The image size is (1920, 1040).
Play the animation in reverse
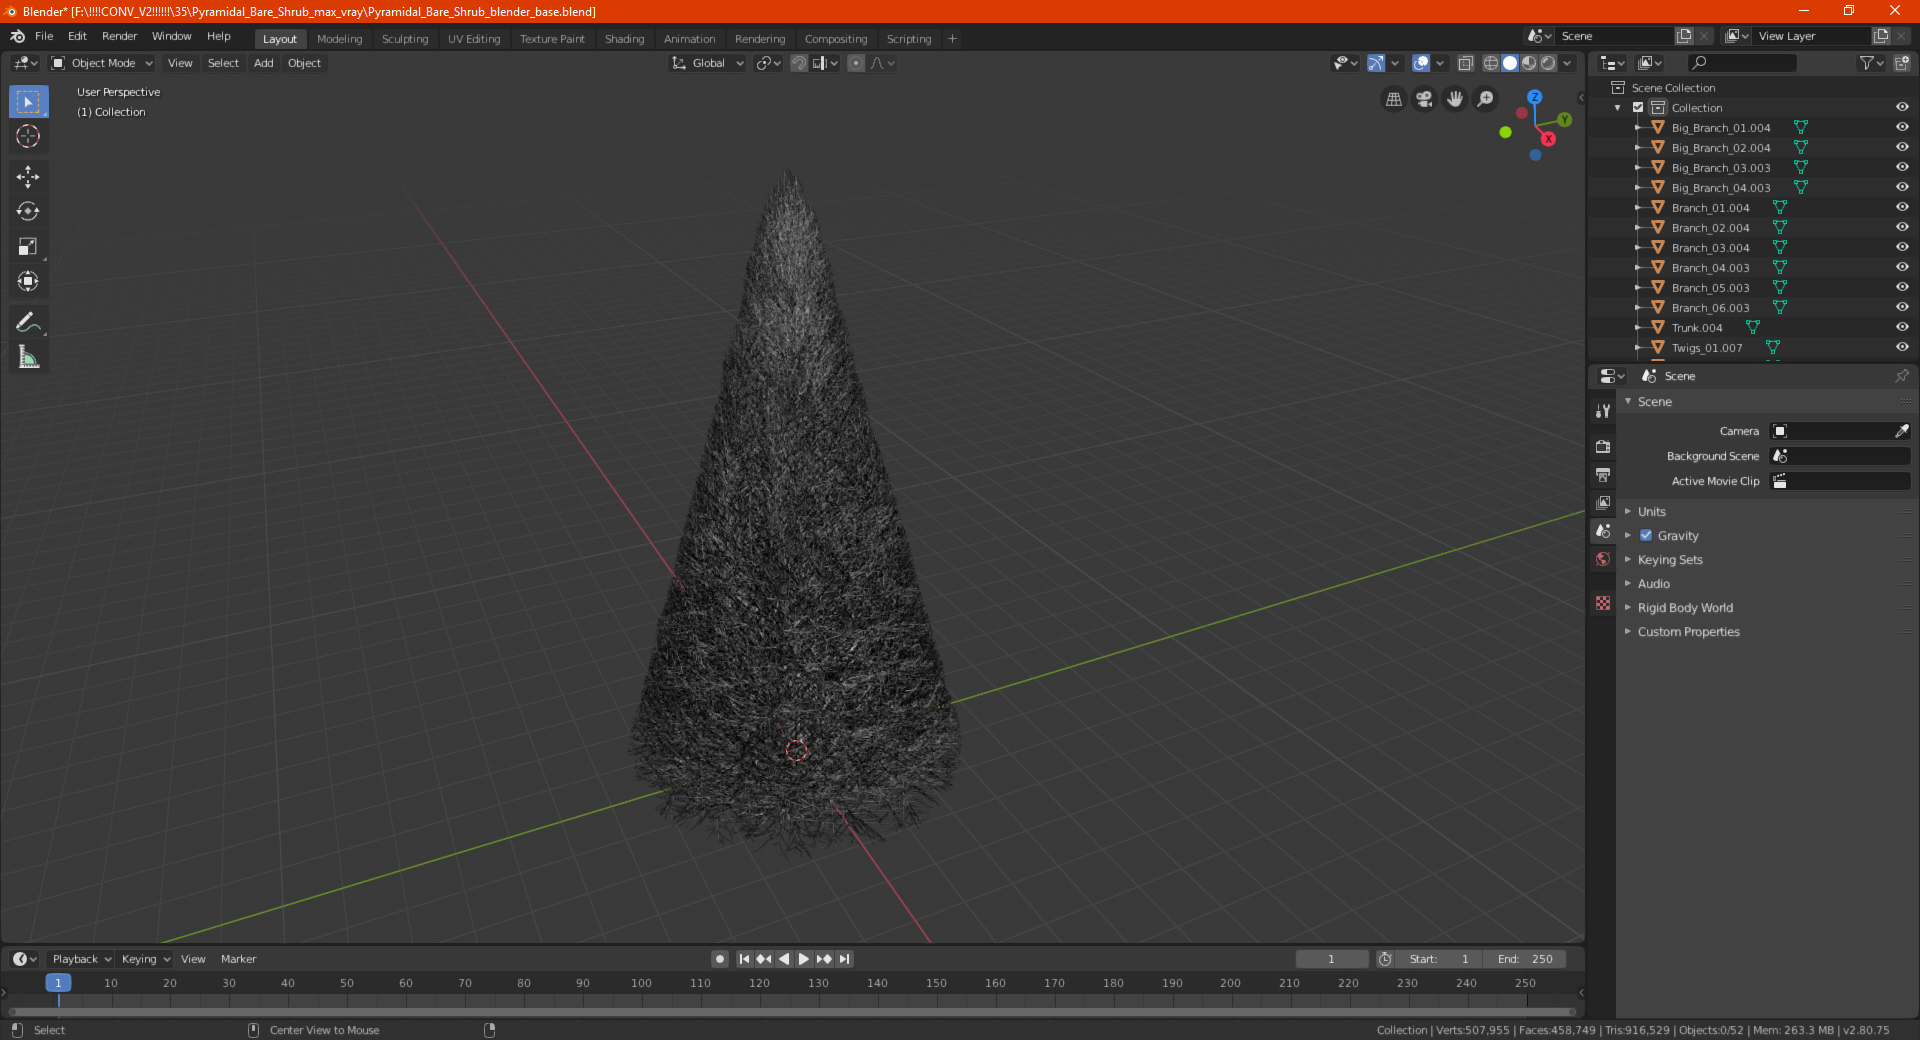784,959
